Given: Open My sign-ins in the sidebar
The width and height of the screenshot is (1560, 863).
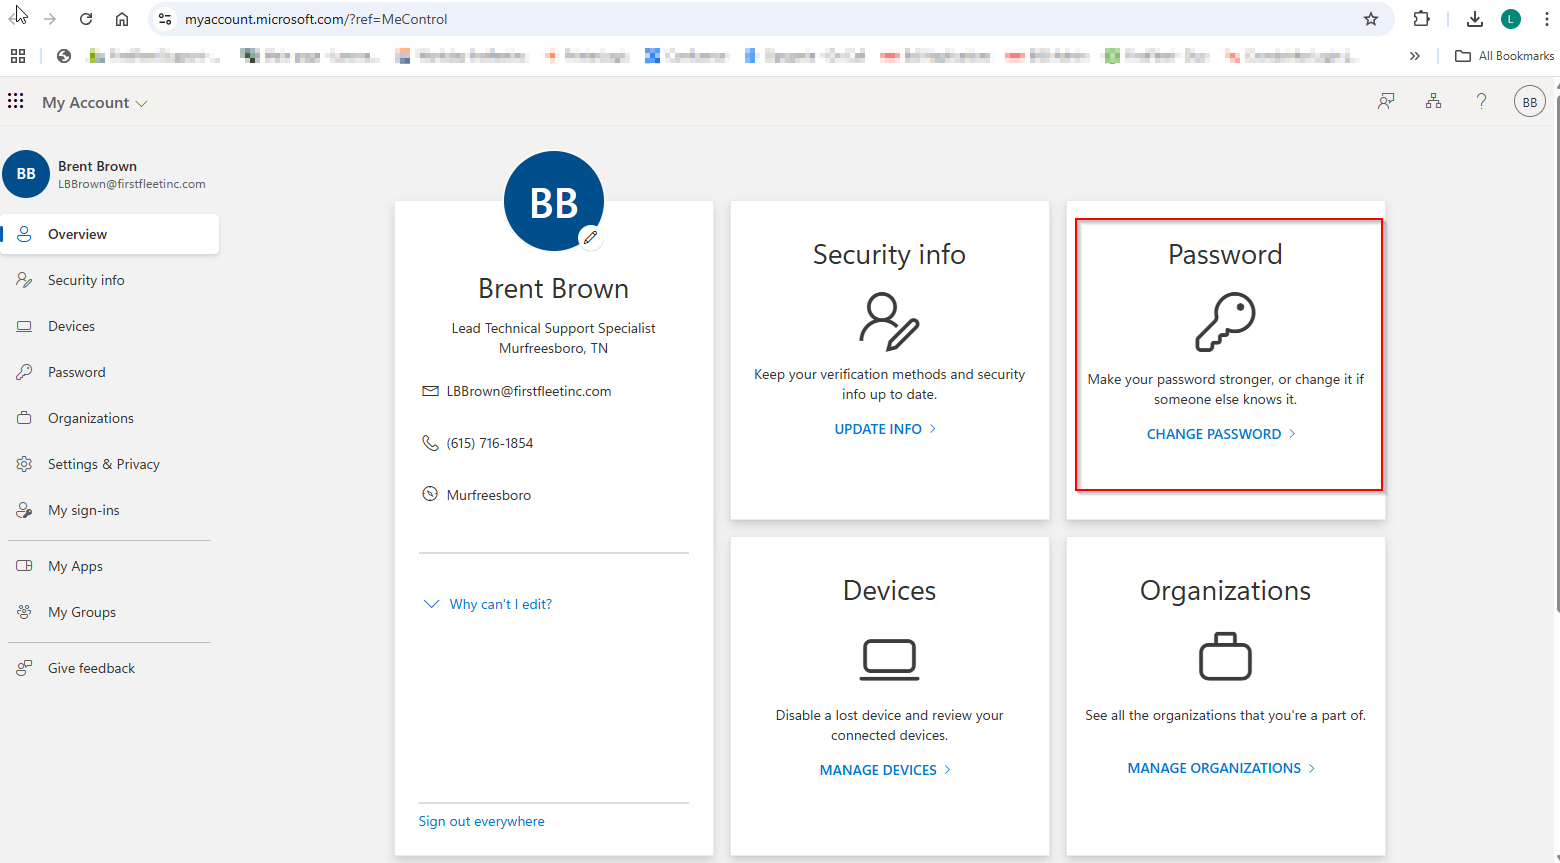Looking at the screenshot, I should pyautogui.click(x=110, y=510).
